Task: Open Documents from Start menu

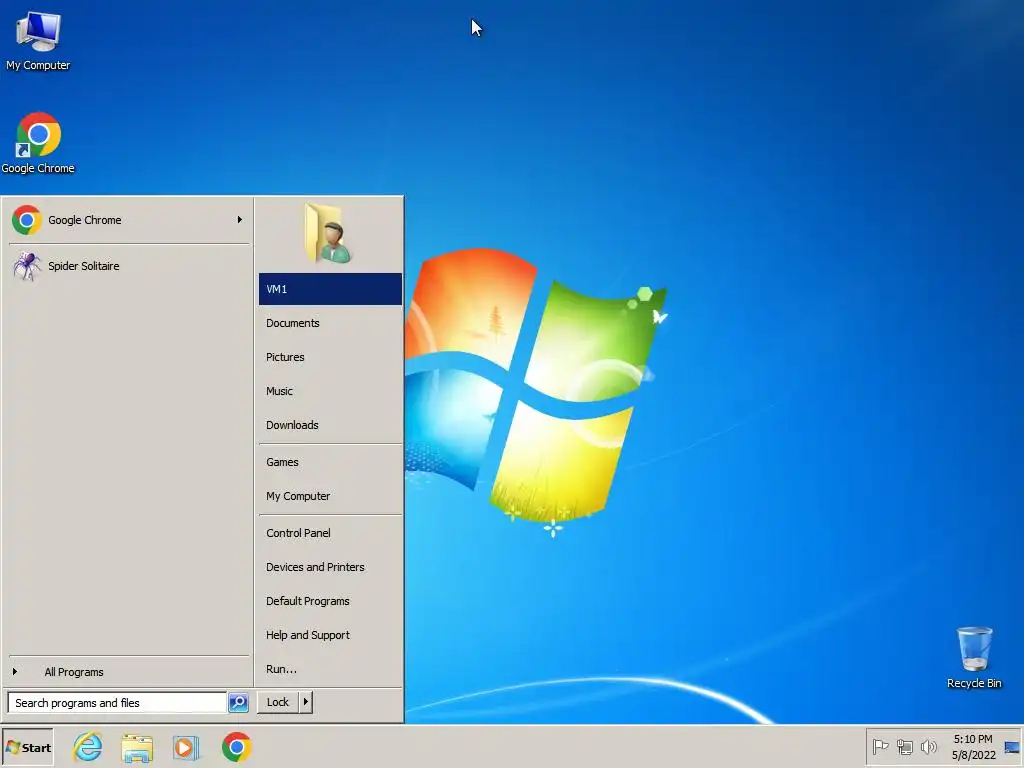Action: [x=330, y=323]
